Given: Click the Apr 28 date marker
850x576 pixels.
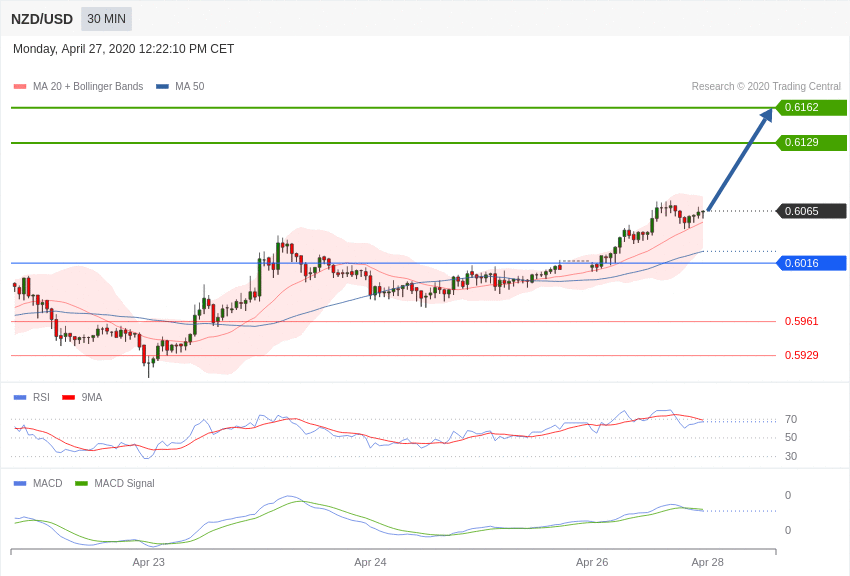Looking at the screenshot, I should tap(707, 562).
